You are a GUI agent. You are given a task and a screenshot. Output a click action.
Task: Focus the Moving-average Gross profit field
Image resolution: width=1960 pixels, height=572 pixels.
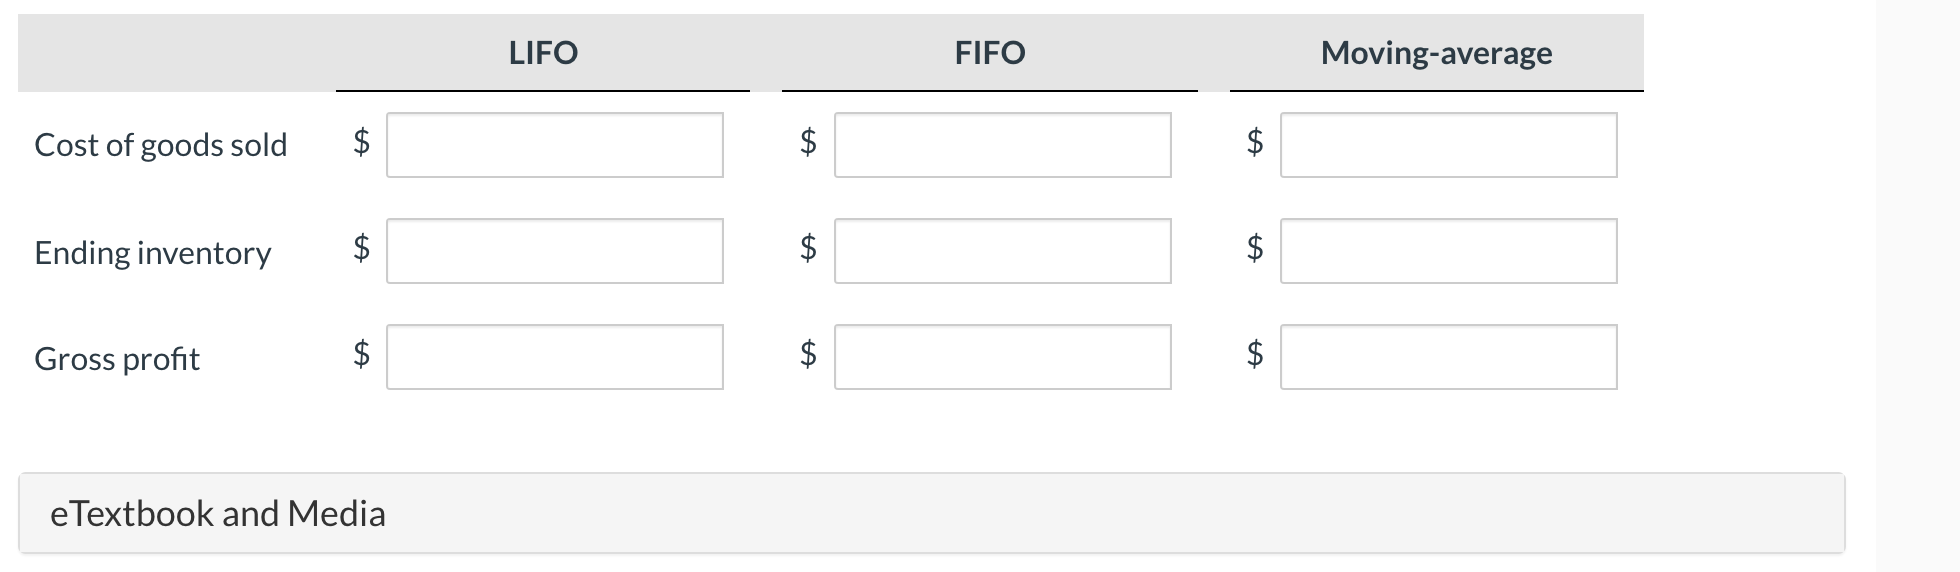pos(1449,357)
